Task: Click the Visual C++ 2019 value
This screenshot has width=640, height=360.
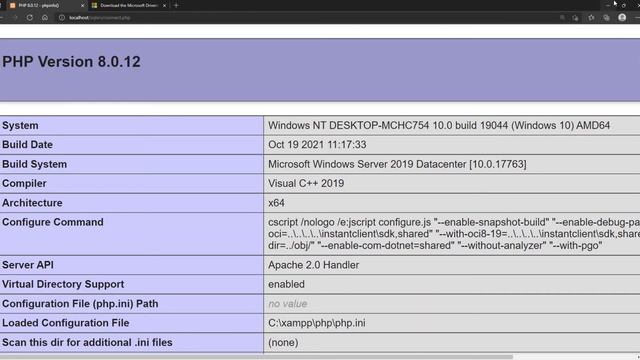Action: tap(306, 183)
